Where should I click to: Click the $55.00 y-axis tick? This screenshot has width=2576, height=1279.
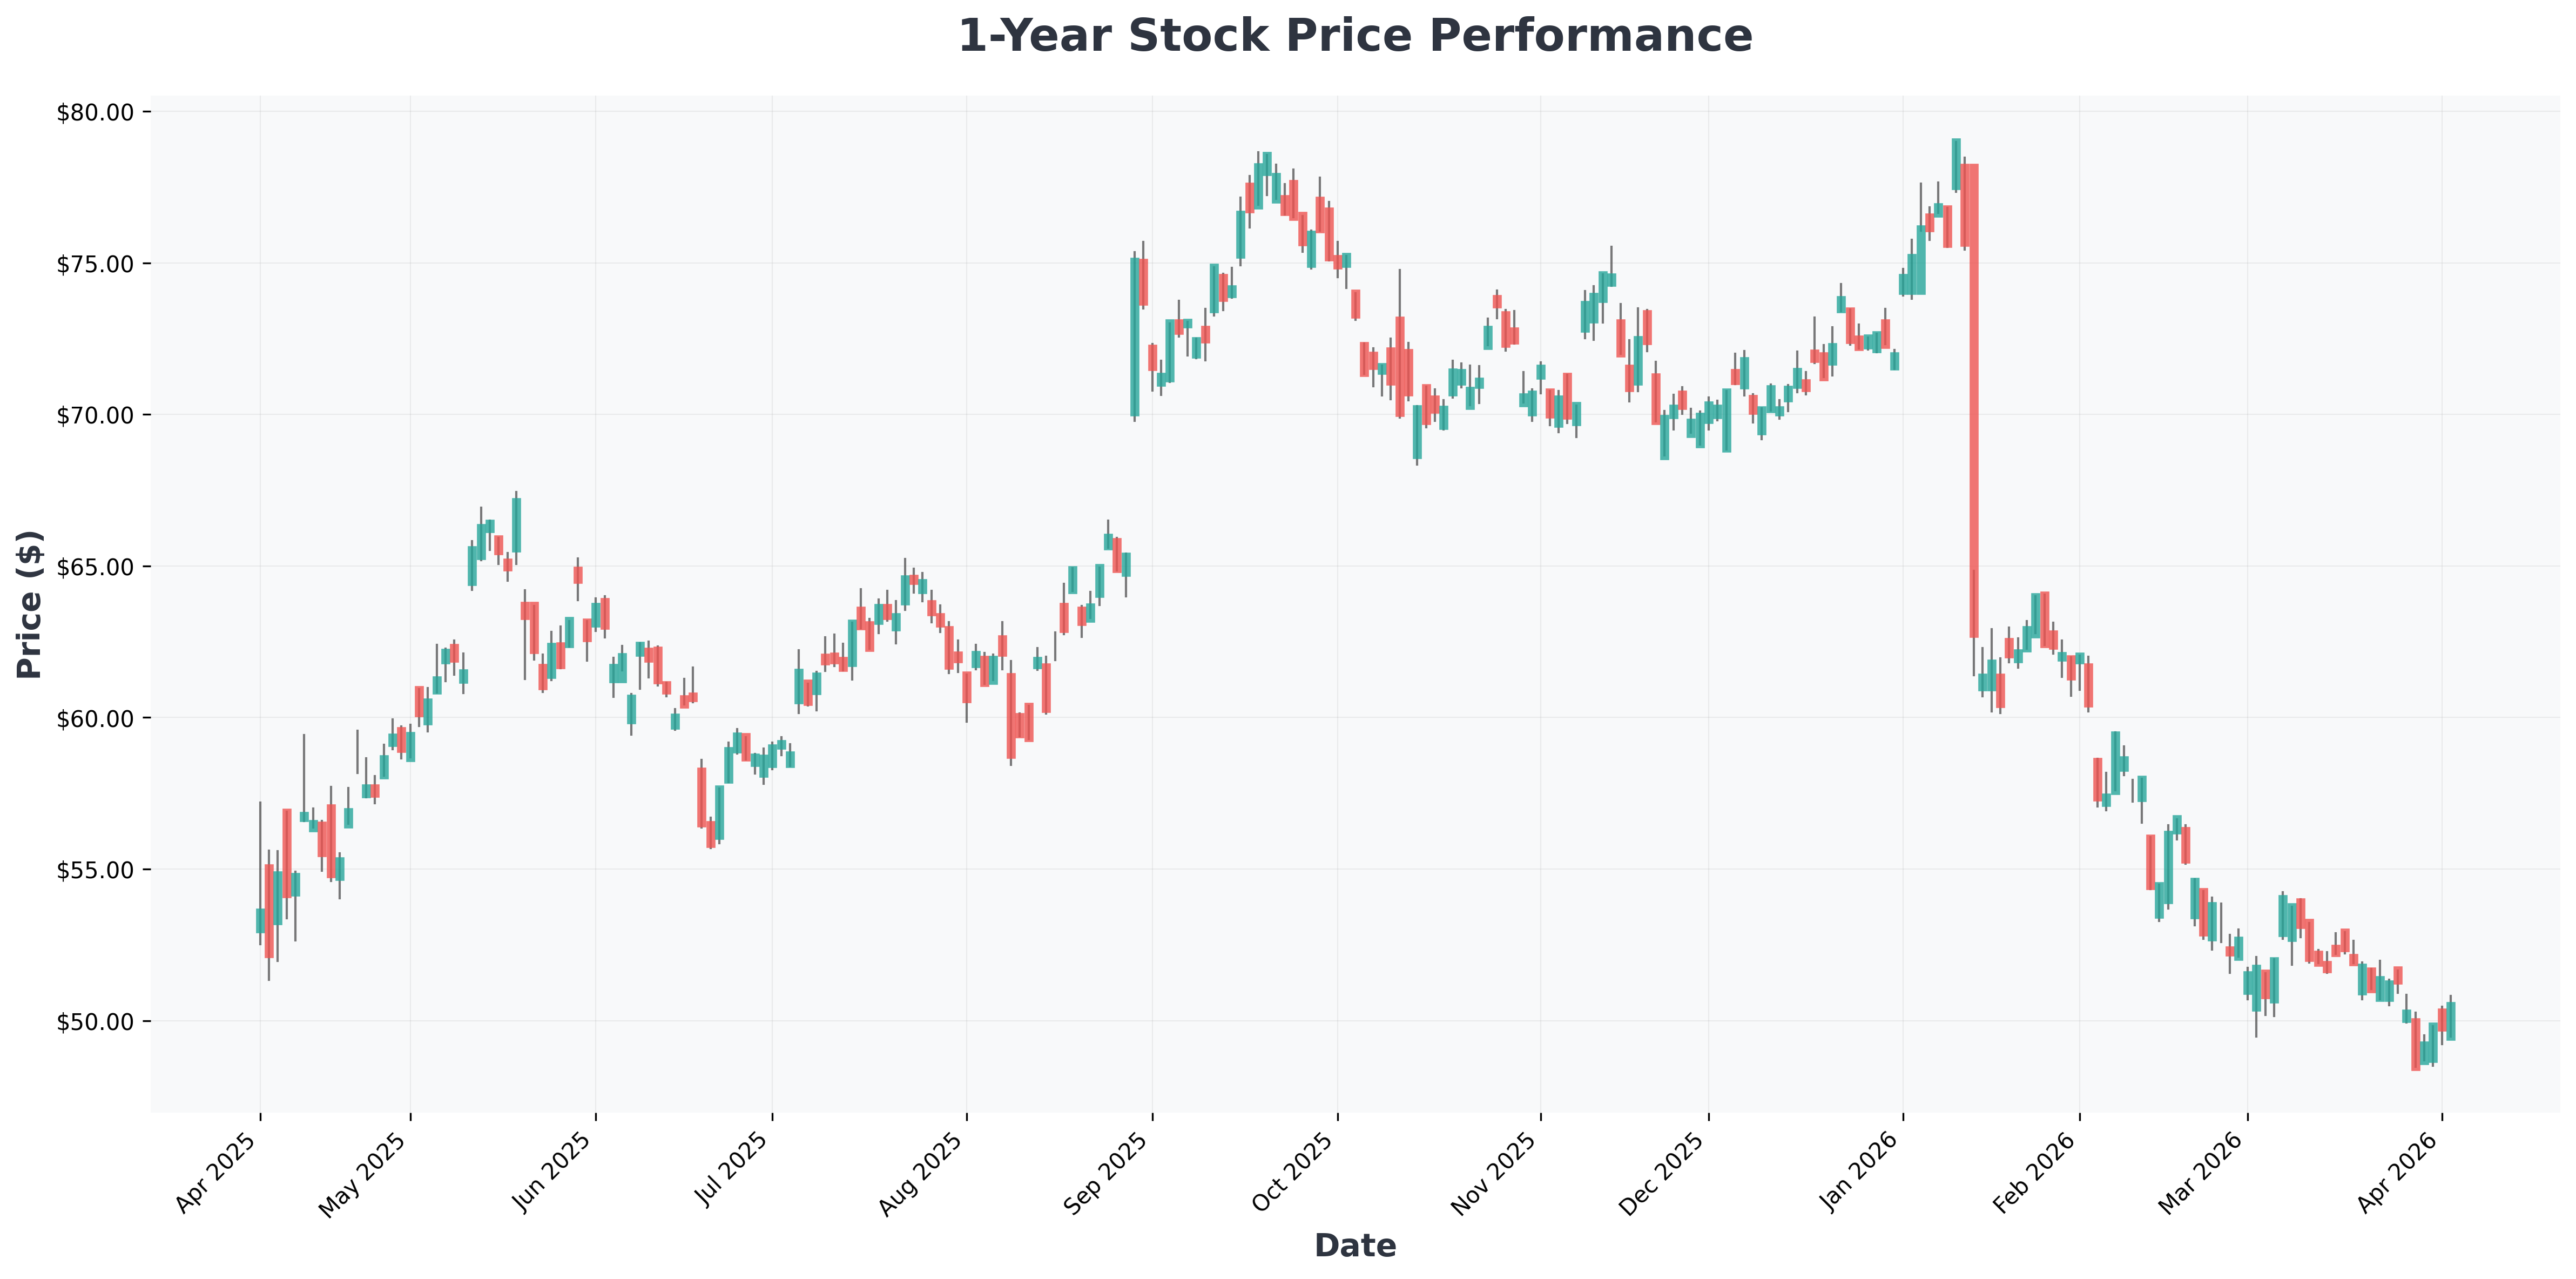pos(96,870)
